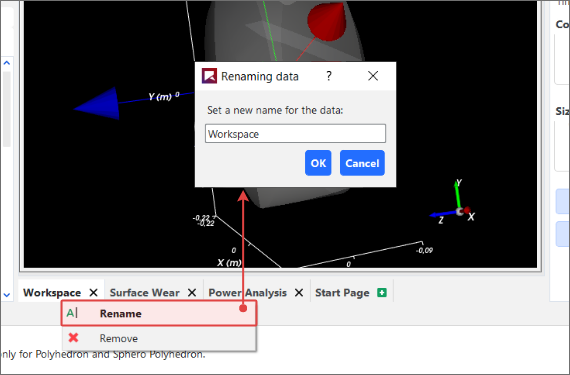
Task: Cancel the Renaming data dialog
Action: (362, 163)
